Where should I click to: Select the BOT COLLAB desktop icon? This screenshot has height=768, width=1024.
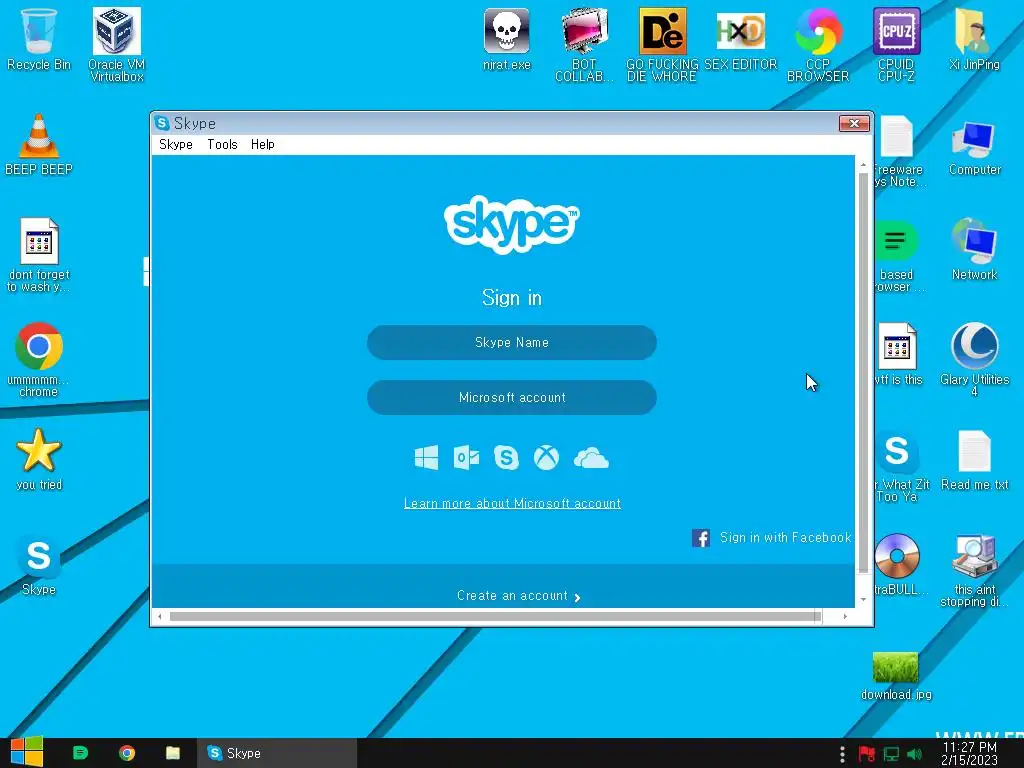click(x=584, y=44)
